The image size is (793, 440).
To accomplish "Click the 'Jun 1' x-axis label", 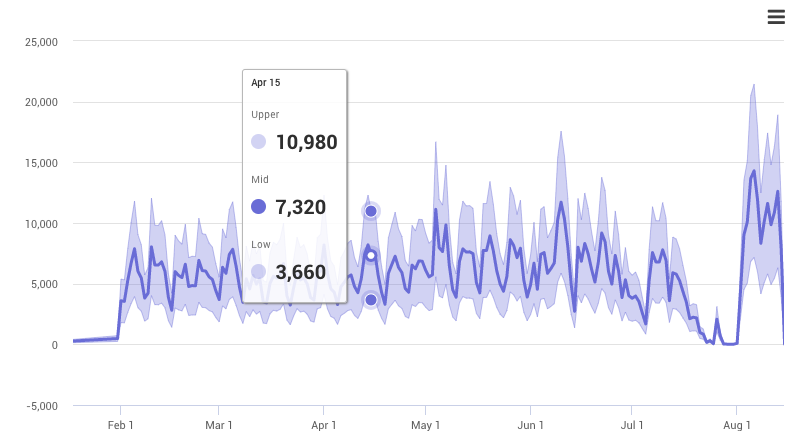I will coord(531,425).
